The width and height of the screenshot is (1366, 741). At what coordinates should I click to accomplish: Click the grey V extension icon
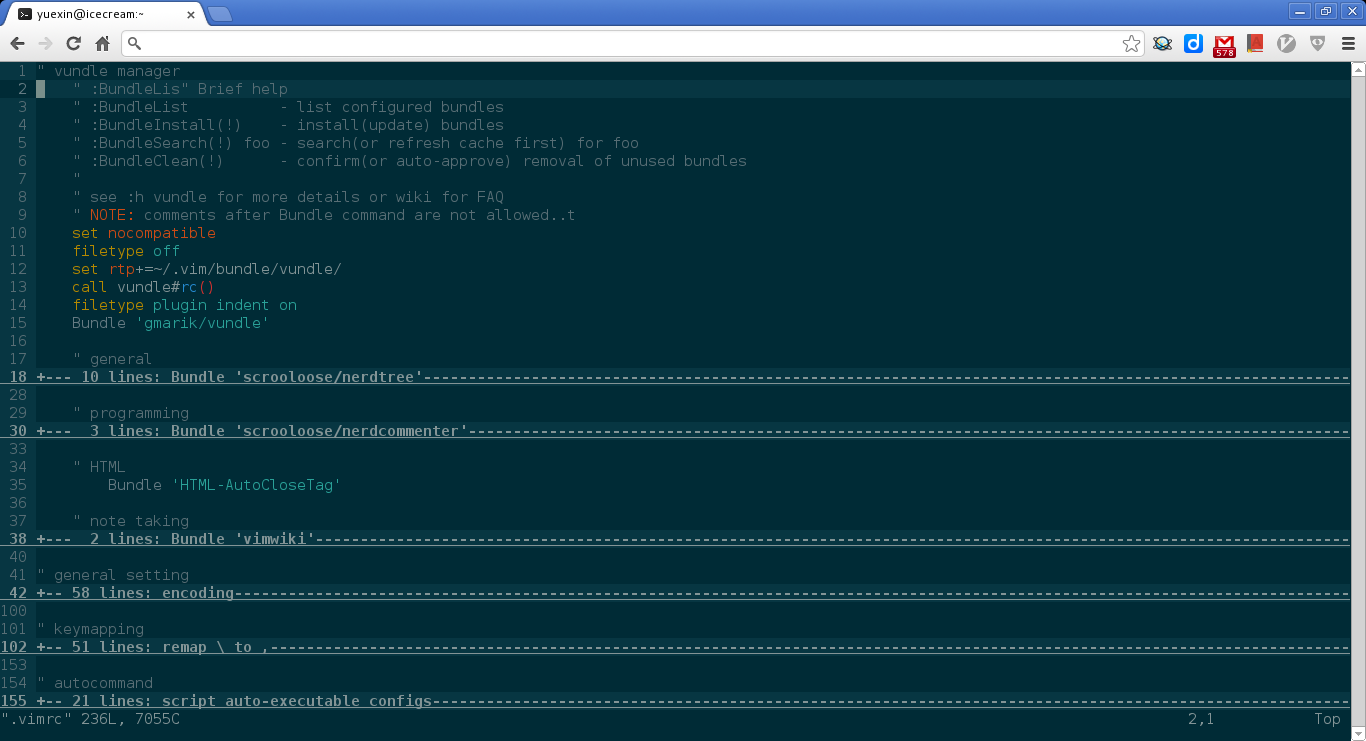[x=1287, y=43]
